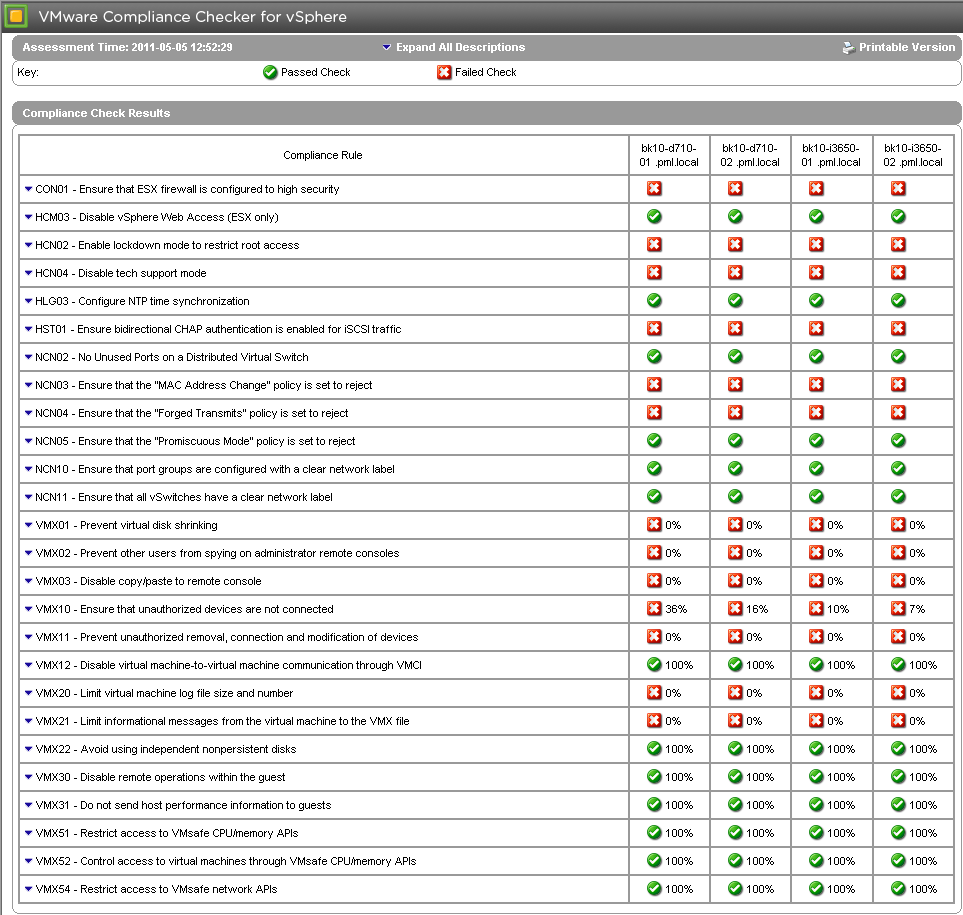This screenshot has width=963, height=915.
Task: Click the NCN02 No Unused Ports rule
Action: coord(171,357)
